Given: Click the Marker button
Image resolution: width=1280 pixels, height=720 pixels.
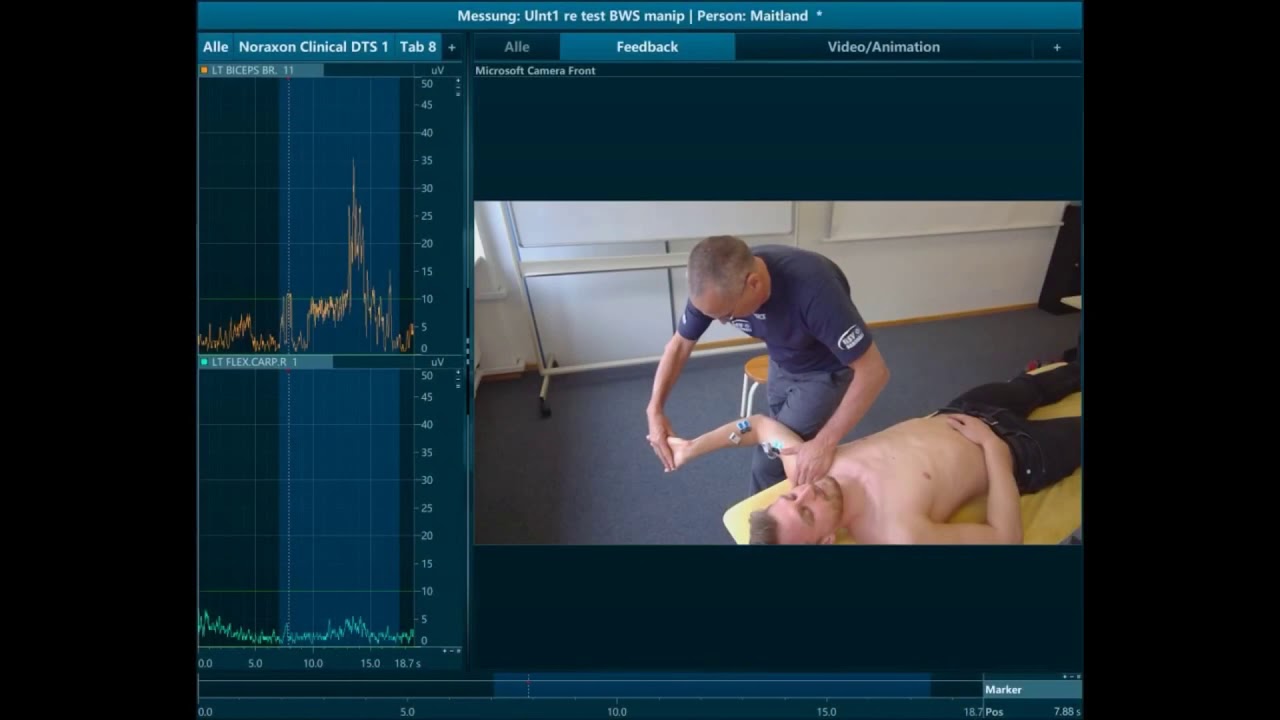Looking at the screenshot, I should pyautogui.click(x=1032, y=689).
